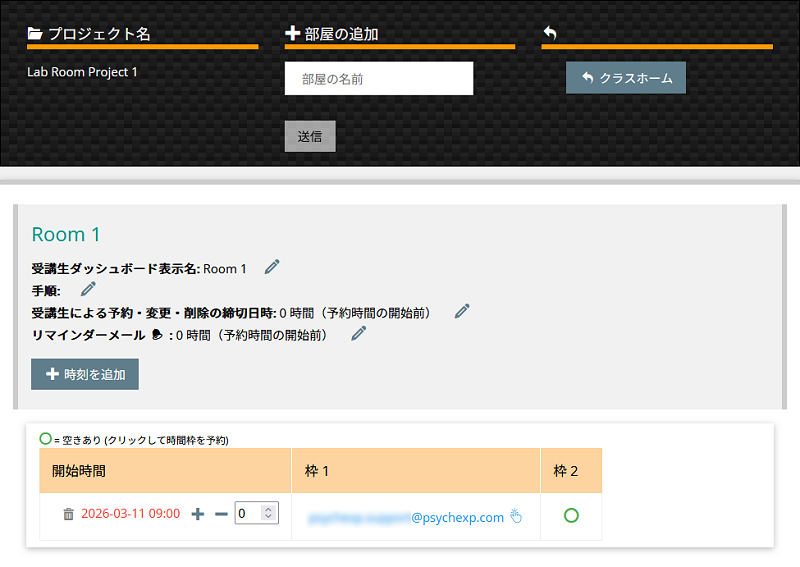The height and width of the screenshot is (567, 800).
Task: Book the open green circle in 枠 2
Action: tap(571, 516)
